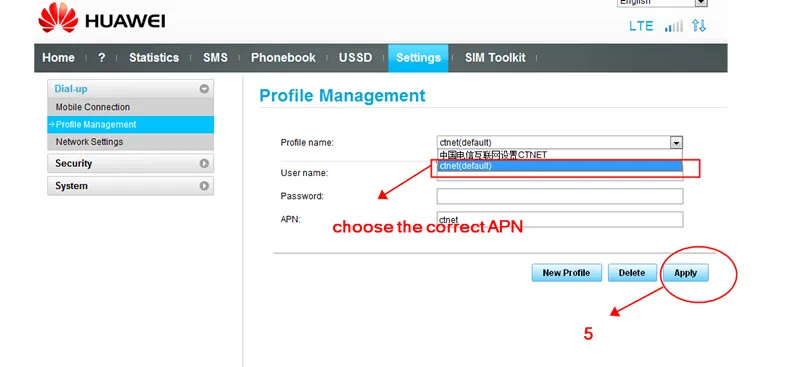The width and height of the screenshot is (800, 367).
Task: Click the APN input field
Action: [560, 219]
